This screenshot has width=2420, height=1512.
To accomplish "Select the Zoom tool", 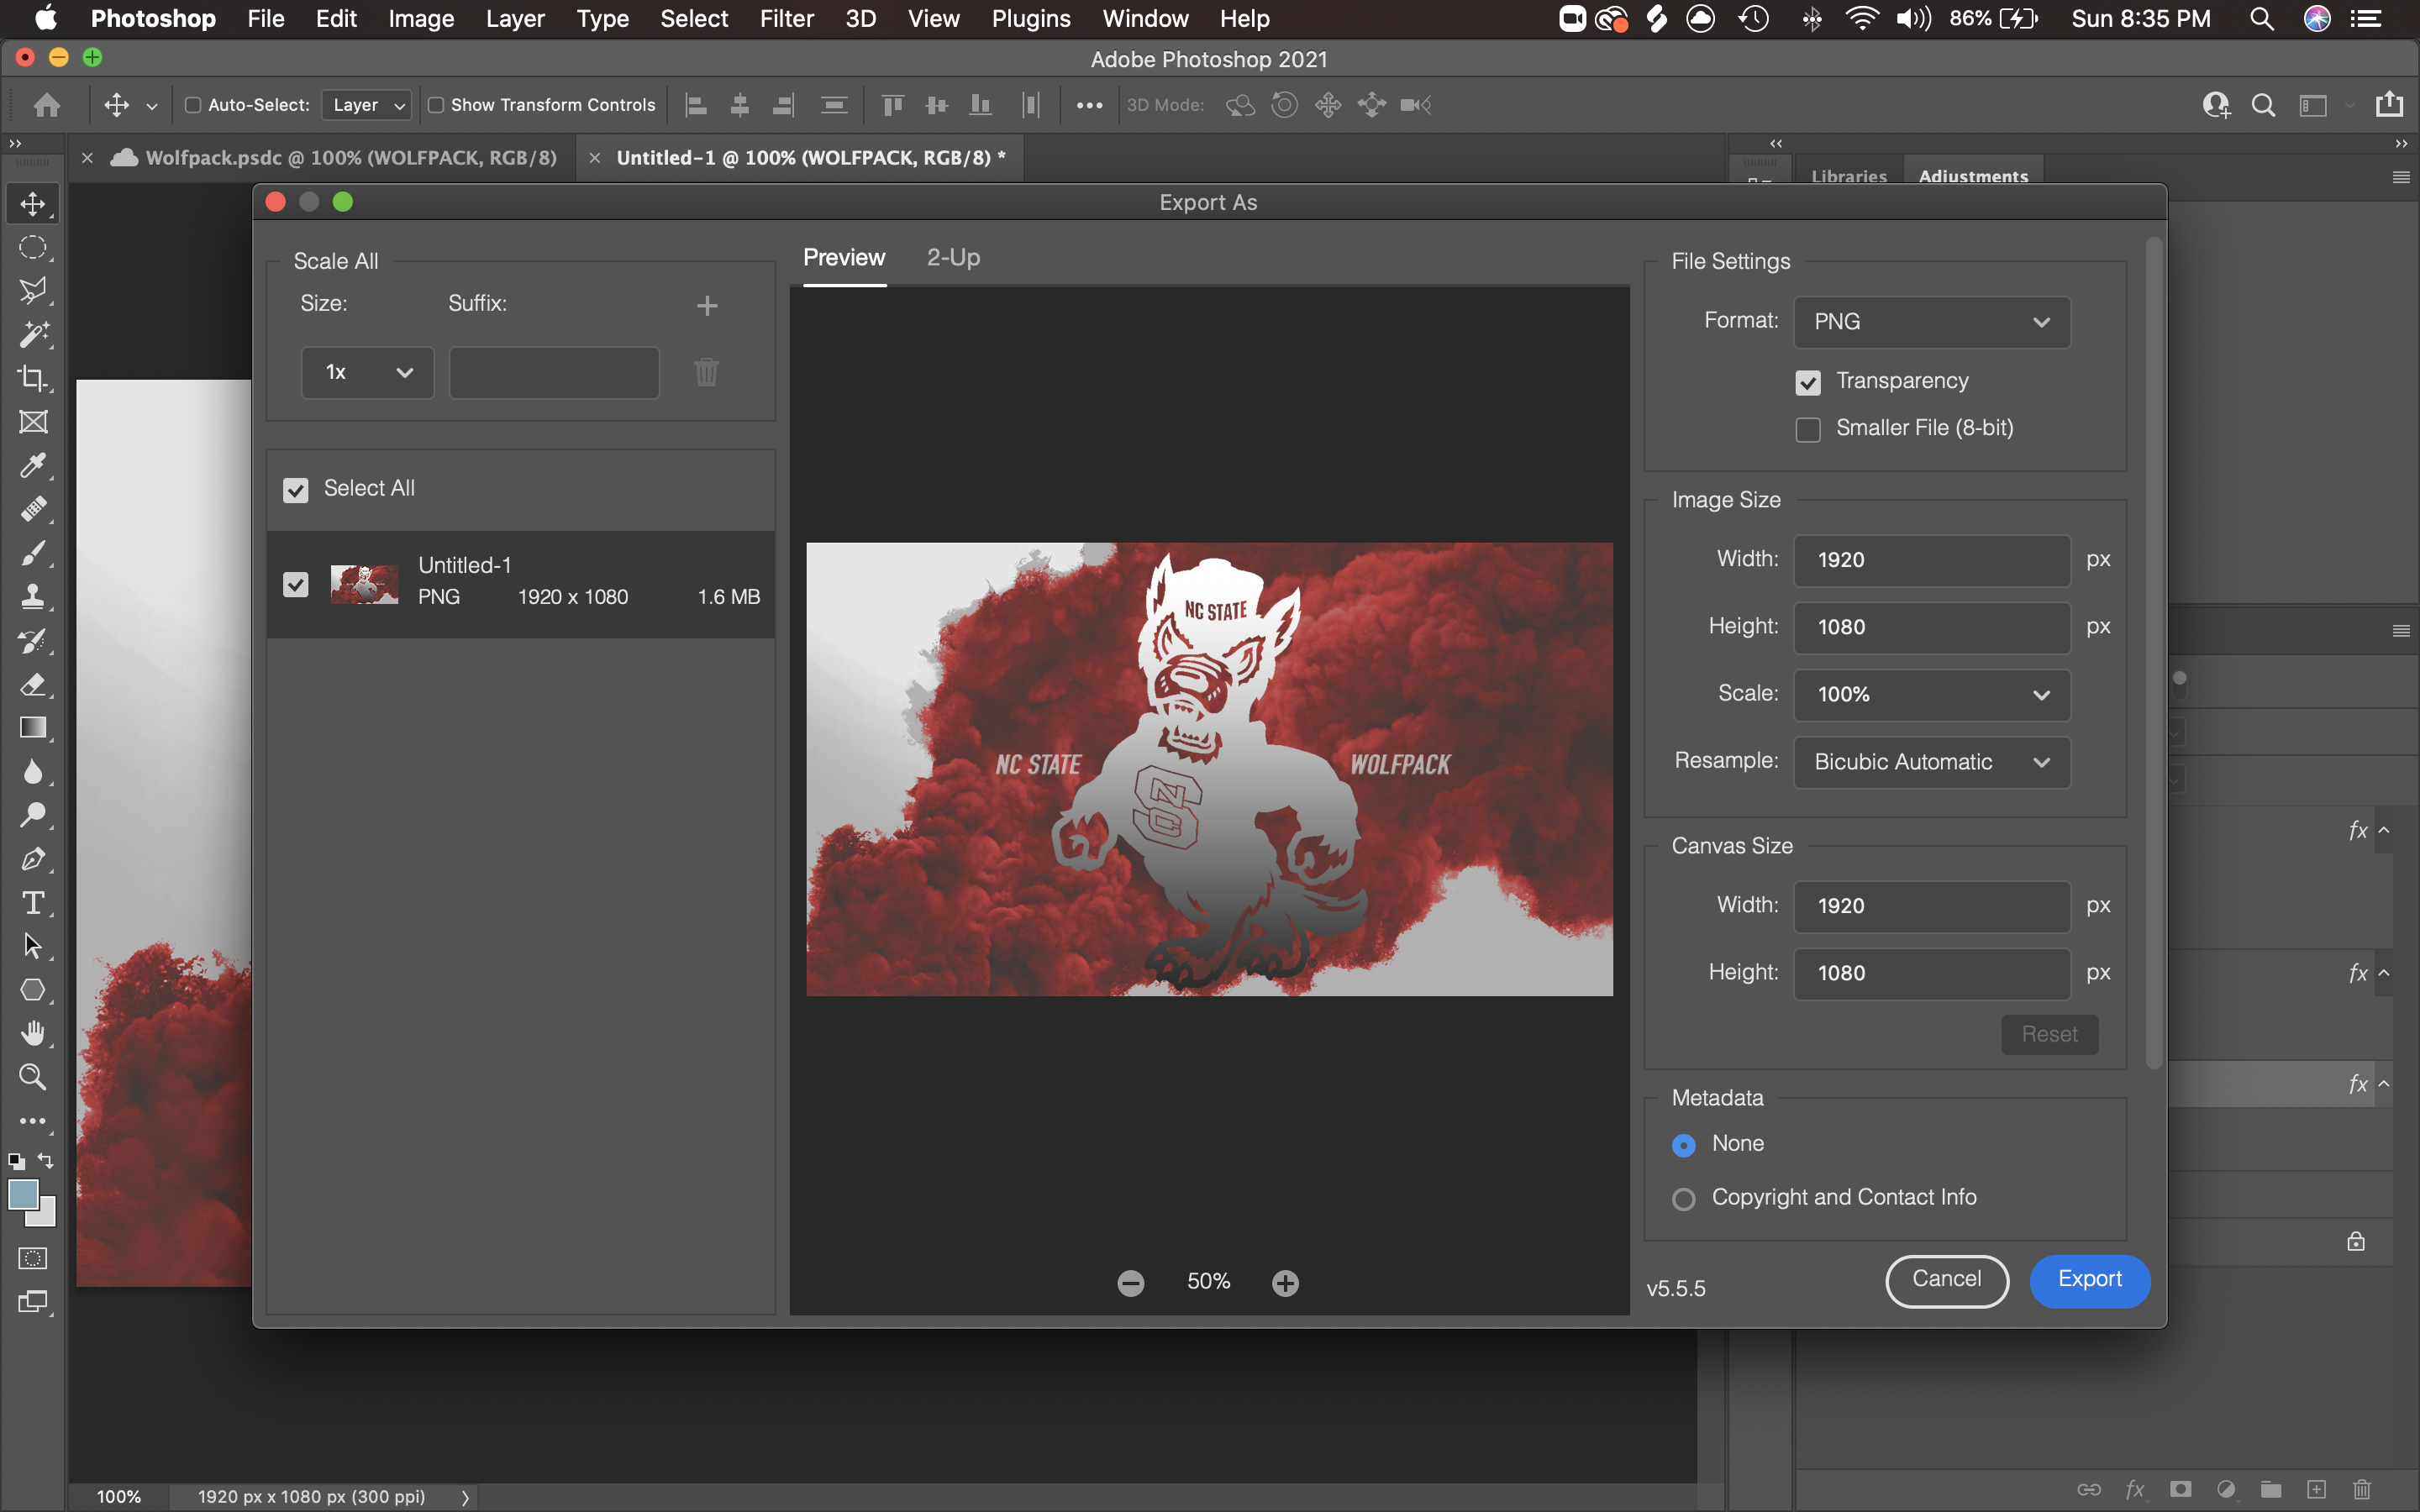I will click(33, 1077).
